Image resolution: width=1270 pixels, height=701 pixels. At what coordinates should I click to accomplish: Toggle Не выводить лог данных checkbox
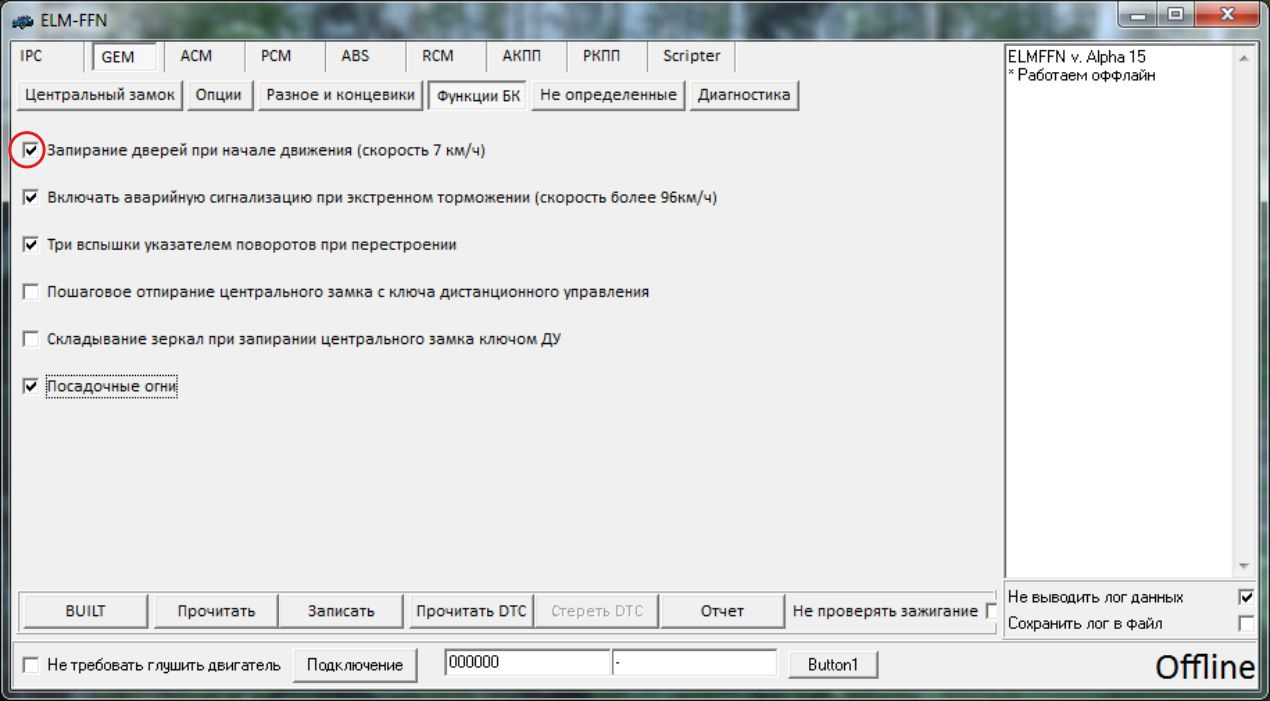point(1246,597)
